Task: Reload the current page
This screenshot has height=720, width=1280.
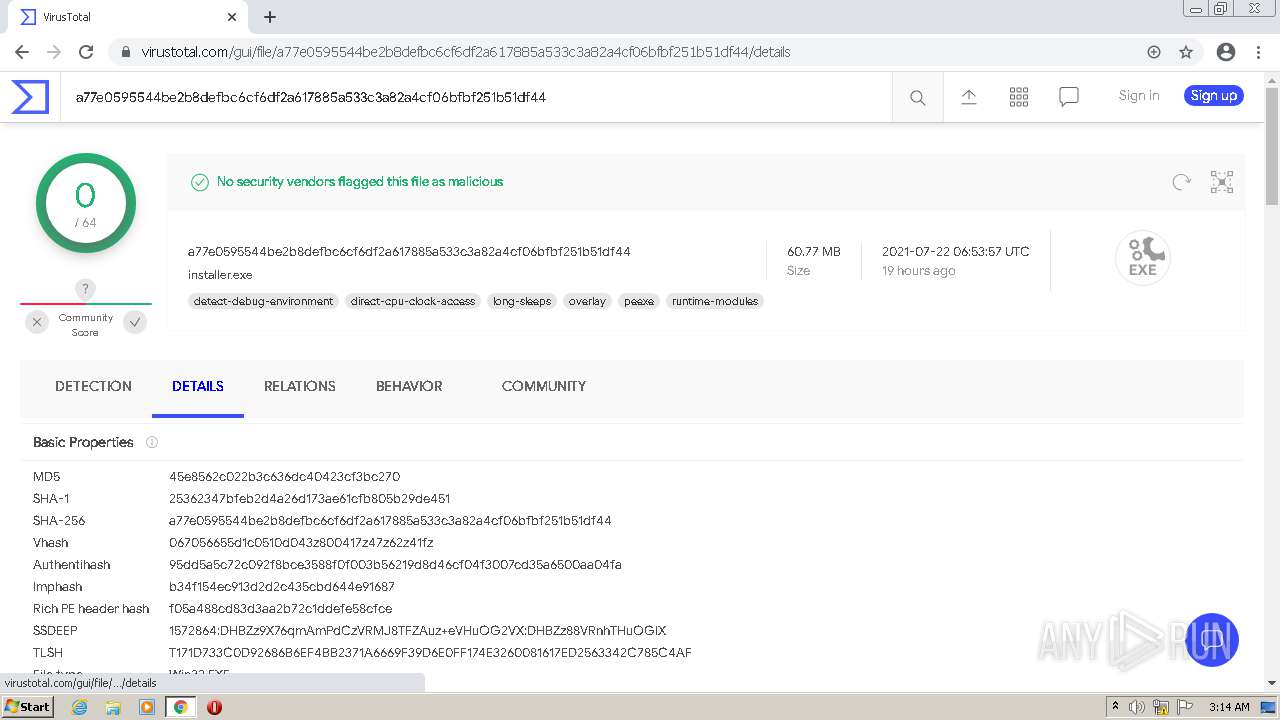Action: [86, 52]
